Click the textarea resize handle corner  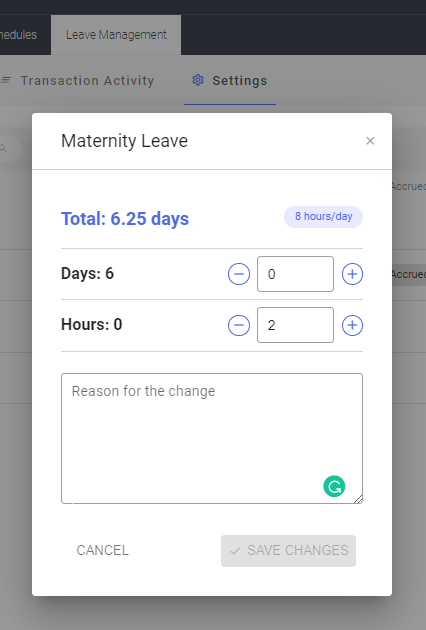coord(358,499)
